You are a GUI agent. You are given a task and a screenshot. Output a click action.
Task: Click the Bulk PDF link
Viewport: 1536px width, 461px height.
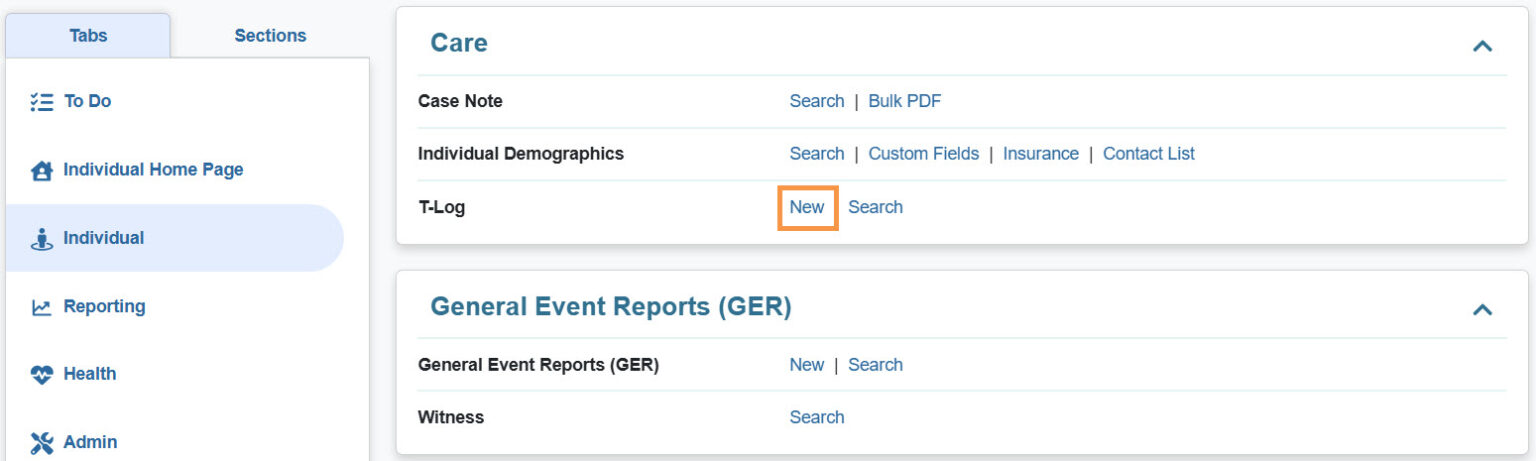coord(904,101)
